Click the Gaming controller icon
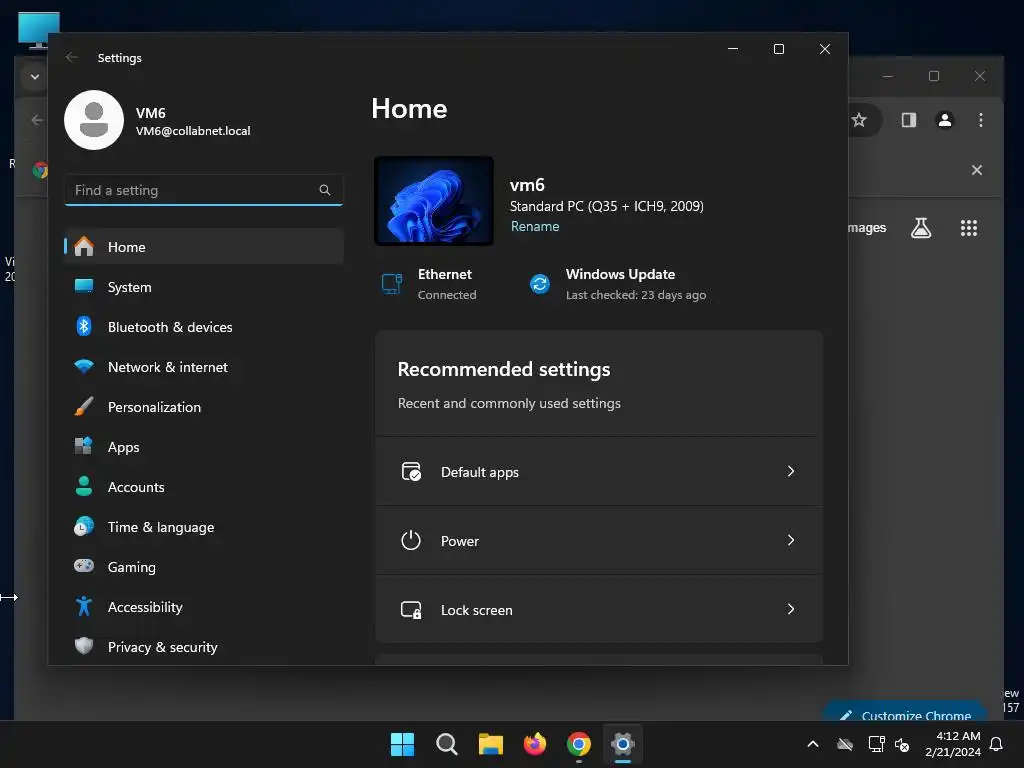This screenshot has width=1024, height=768. click(x=84, y=566)
